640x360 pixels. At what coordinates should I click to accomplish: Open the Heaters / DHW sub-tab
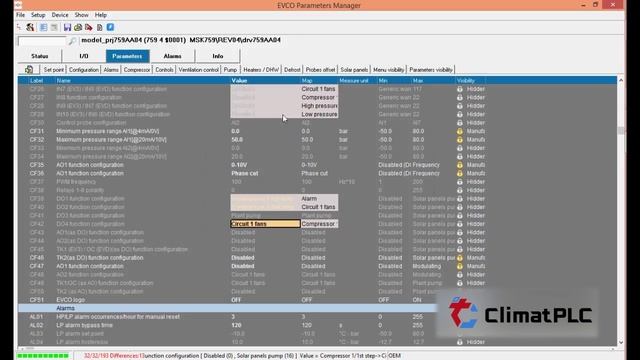tap(261, 70)
